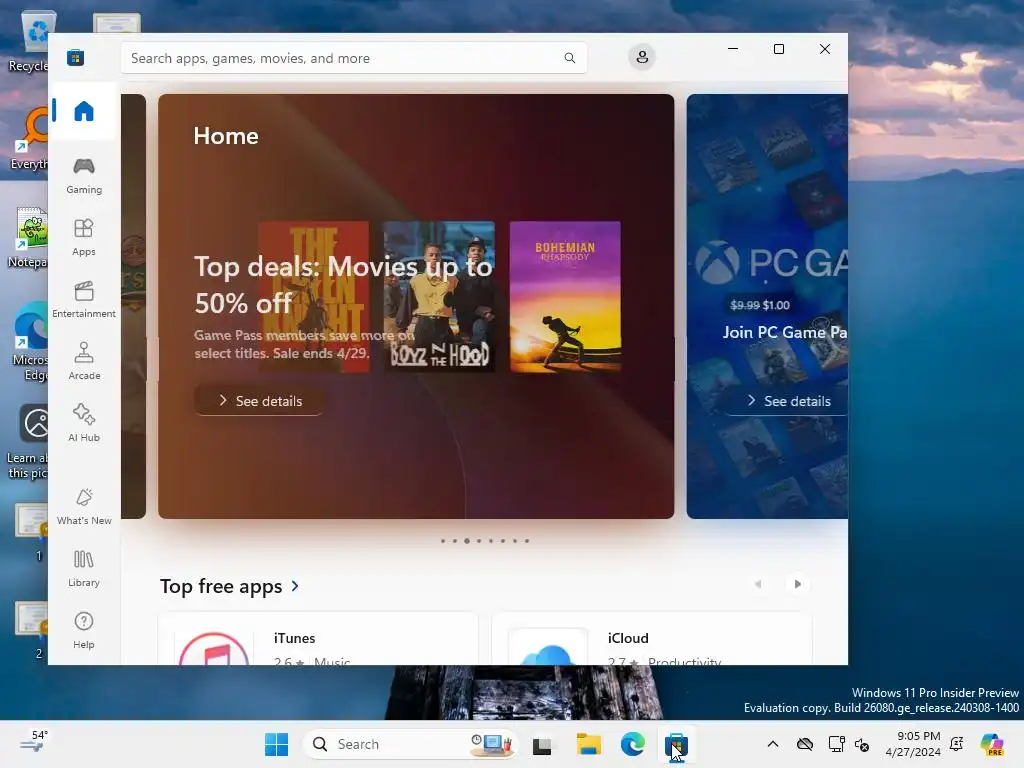Open Top free apps section link

229,586
